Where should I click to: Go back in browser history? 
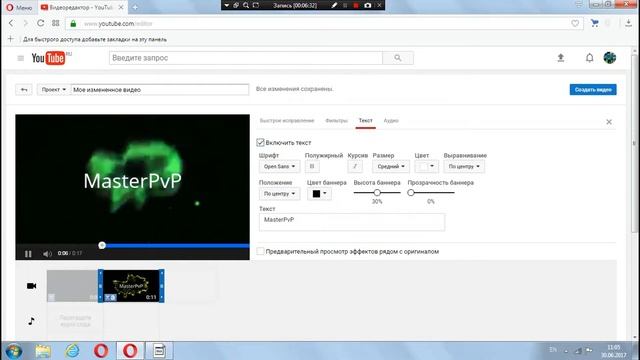11,23
